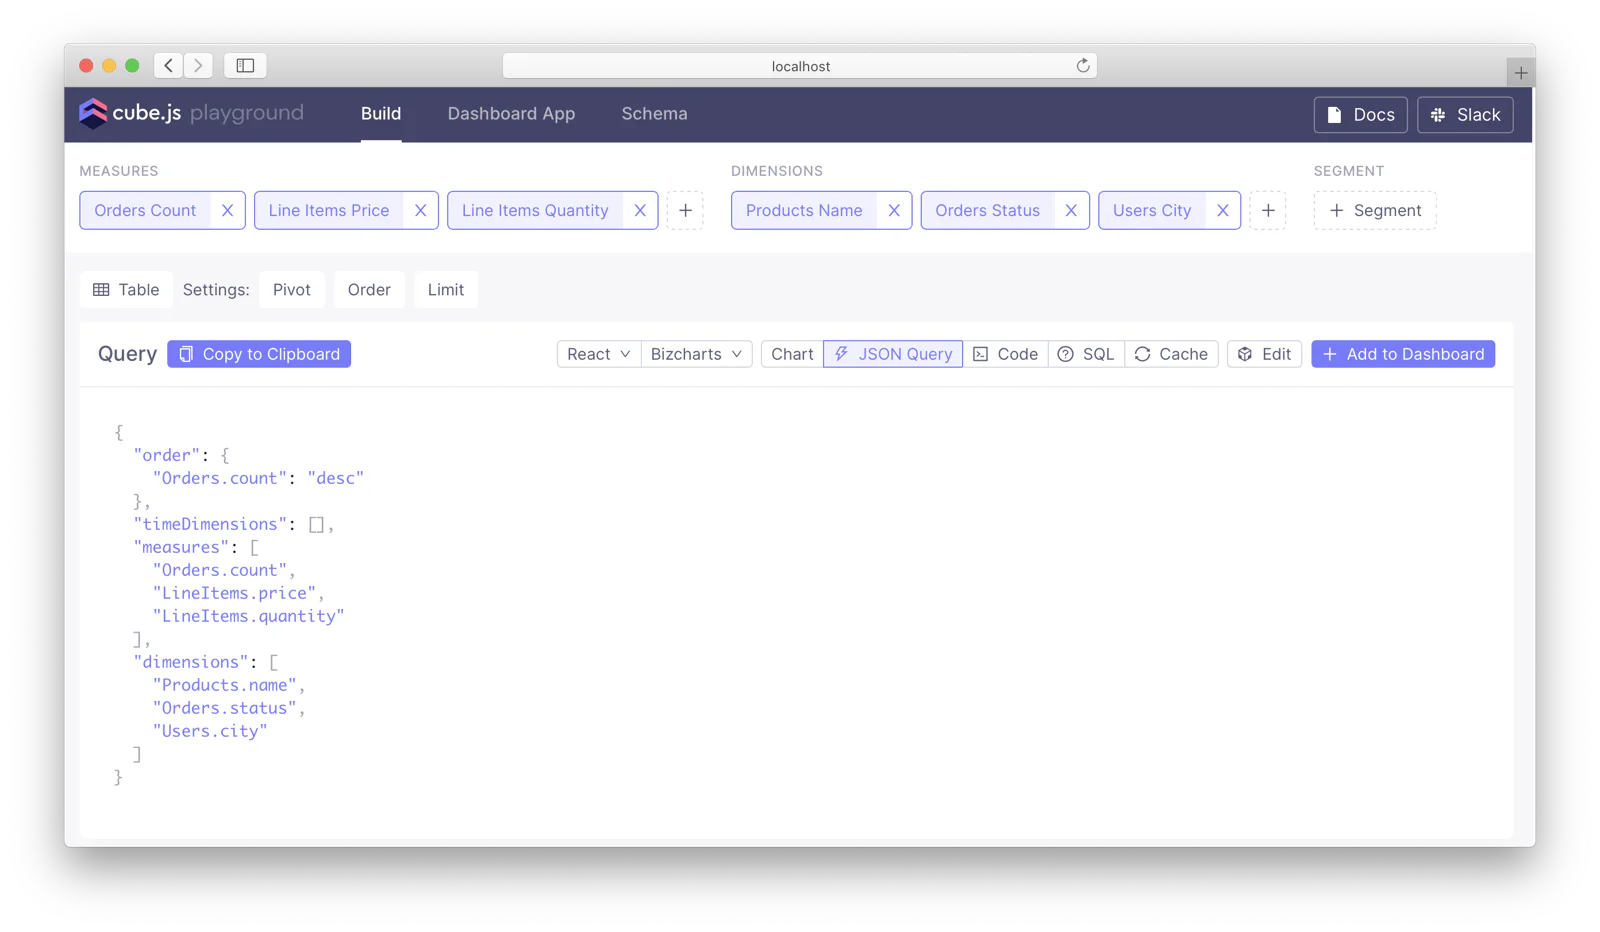
Task: Show the generated SQL view
Action: (1086, 354)
